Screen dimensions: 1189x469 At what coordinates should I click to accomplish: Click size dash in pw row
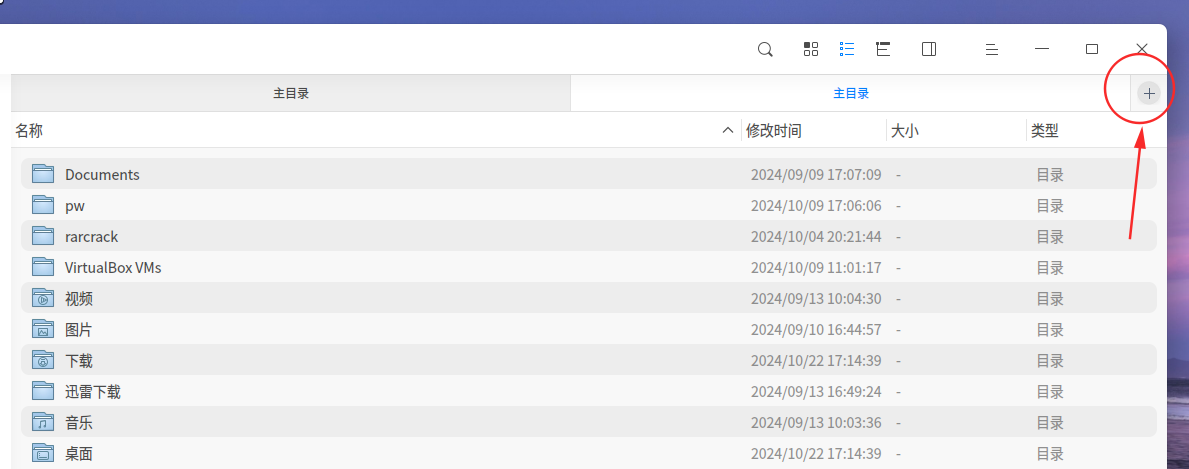[x=898, y=206]
